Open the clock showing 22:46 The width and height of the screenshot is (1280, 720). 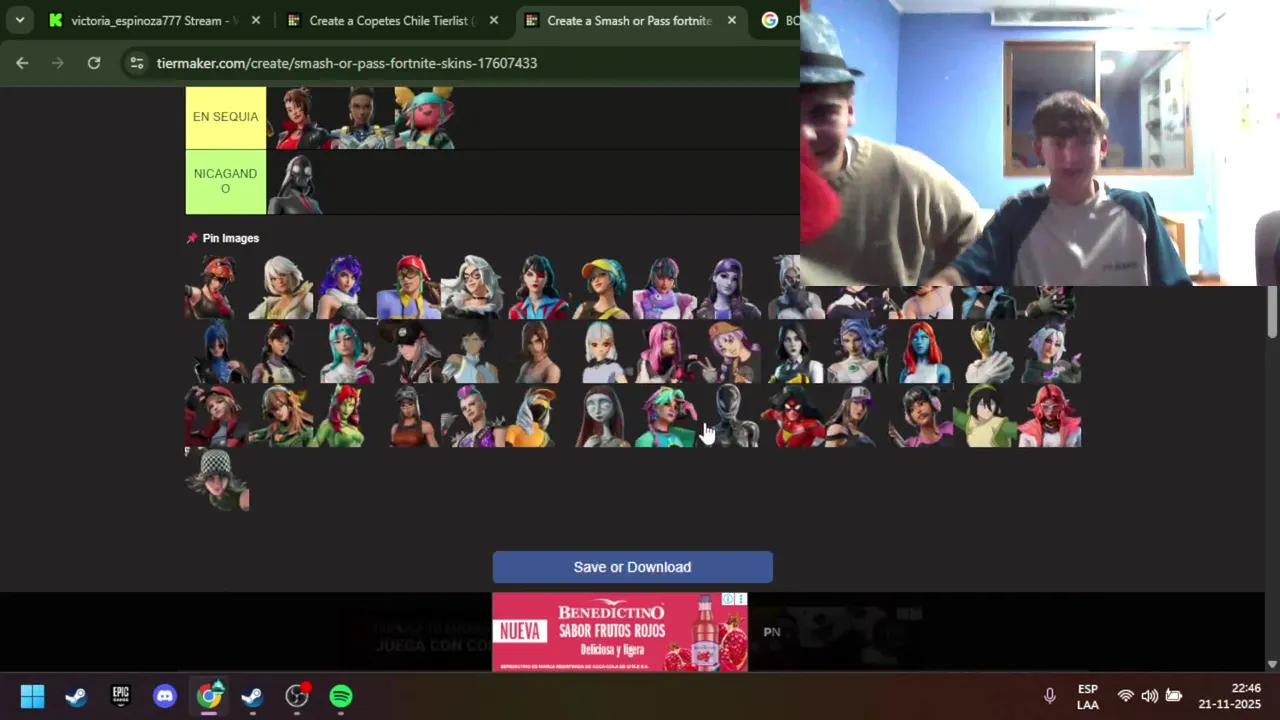(x=1230, y=696)
